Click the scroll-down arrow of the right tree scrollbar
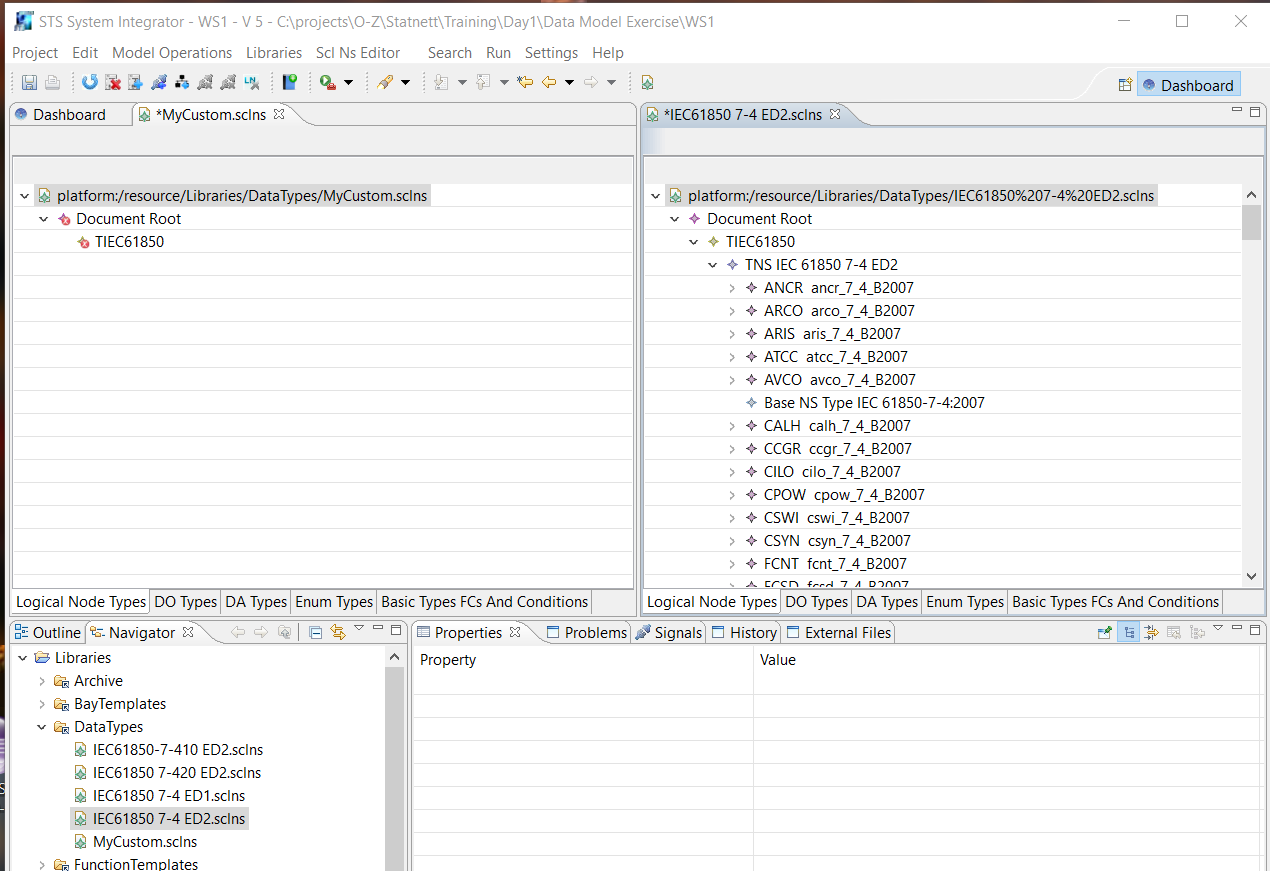1270x871 pixels. (1251, 576)
